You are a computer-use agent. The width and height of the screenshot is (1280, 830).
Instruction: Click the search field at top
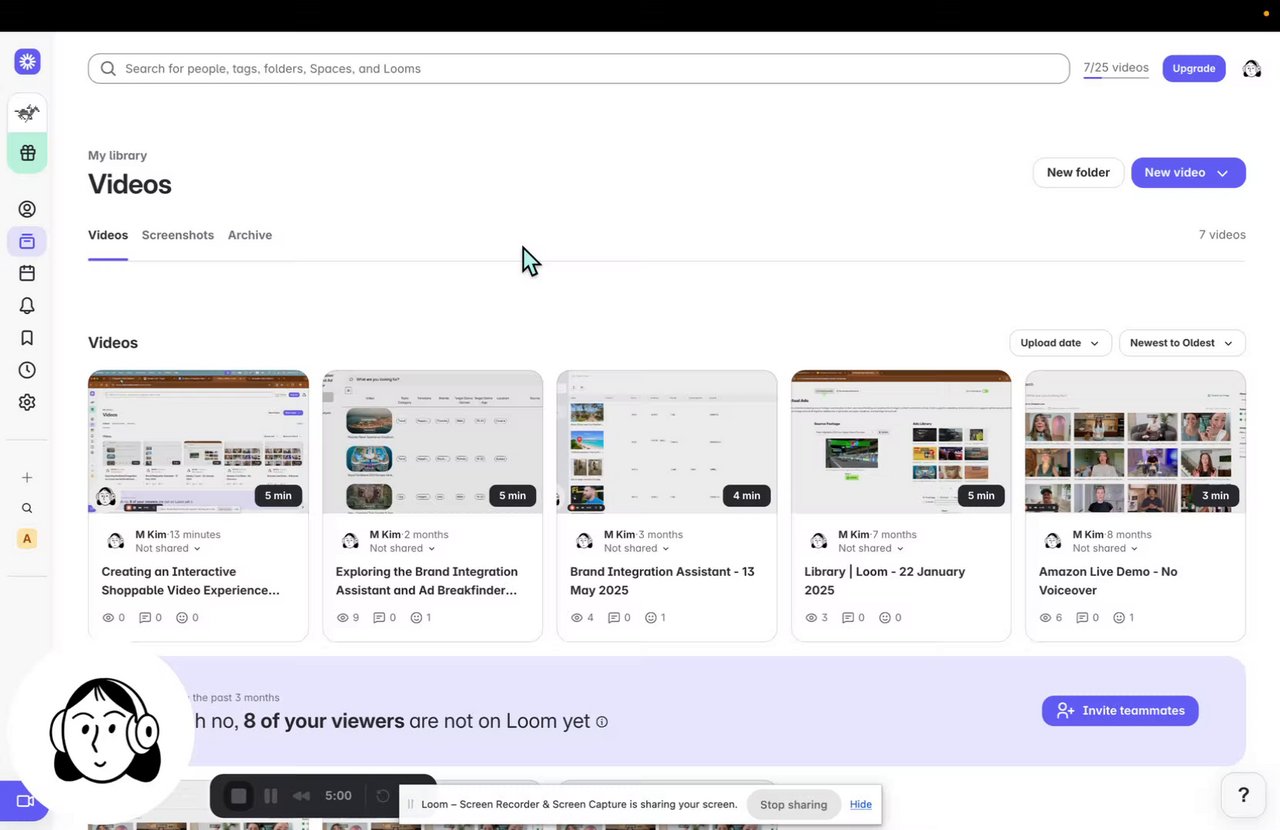click(579, 69)
